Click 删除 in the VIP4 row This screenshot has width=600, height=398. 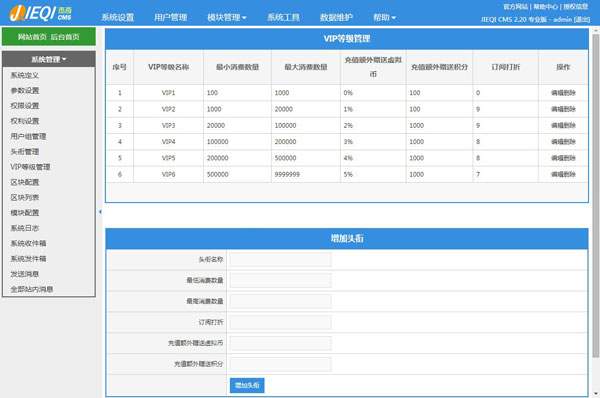coord(569,142)
